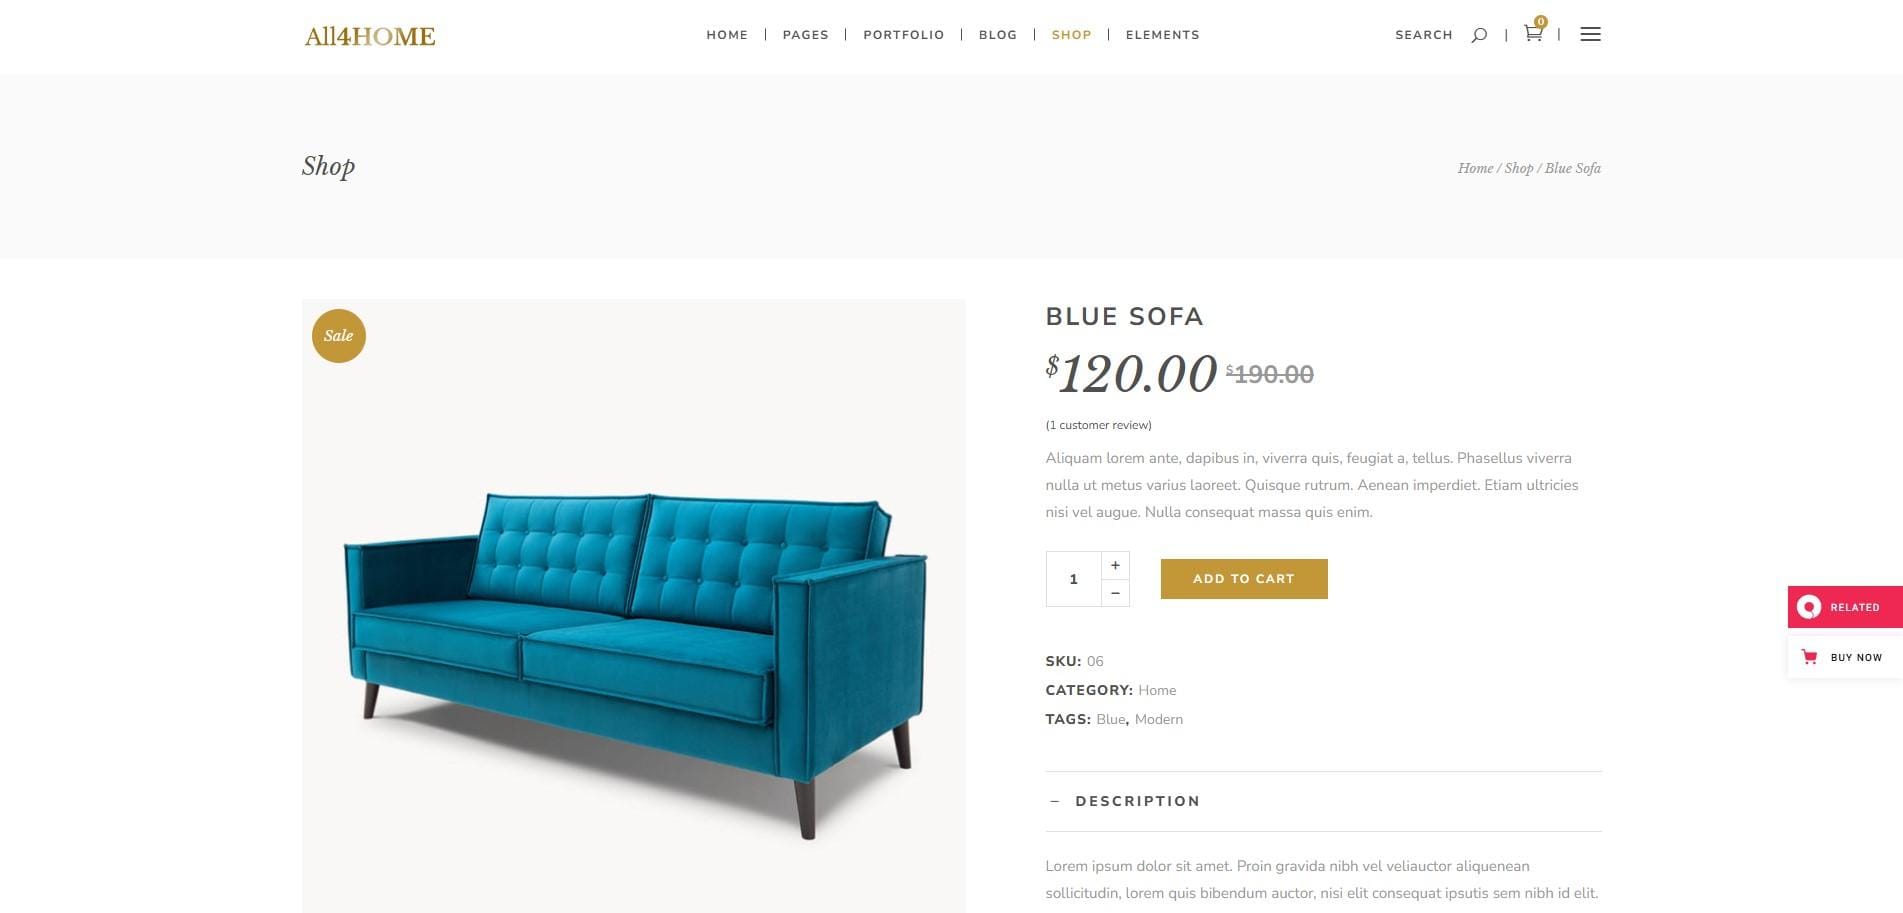Open the Pages menu
Image resolution: width=1903 pixels, height=913 pixels.
click(x=806, y=35)
